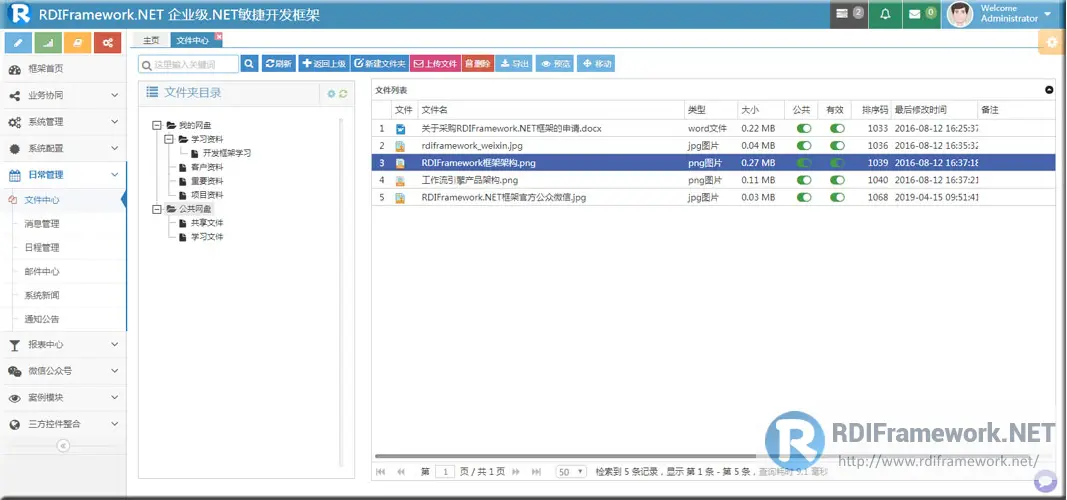Toggle 公共 switch for 工作流引擎产品架构.png
Viewport: 1067px width, 500px height.
[804, 180]
